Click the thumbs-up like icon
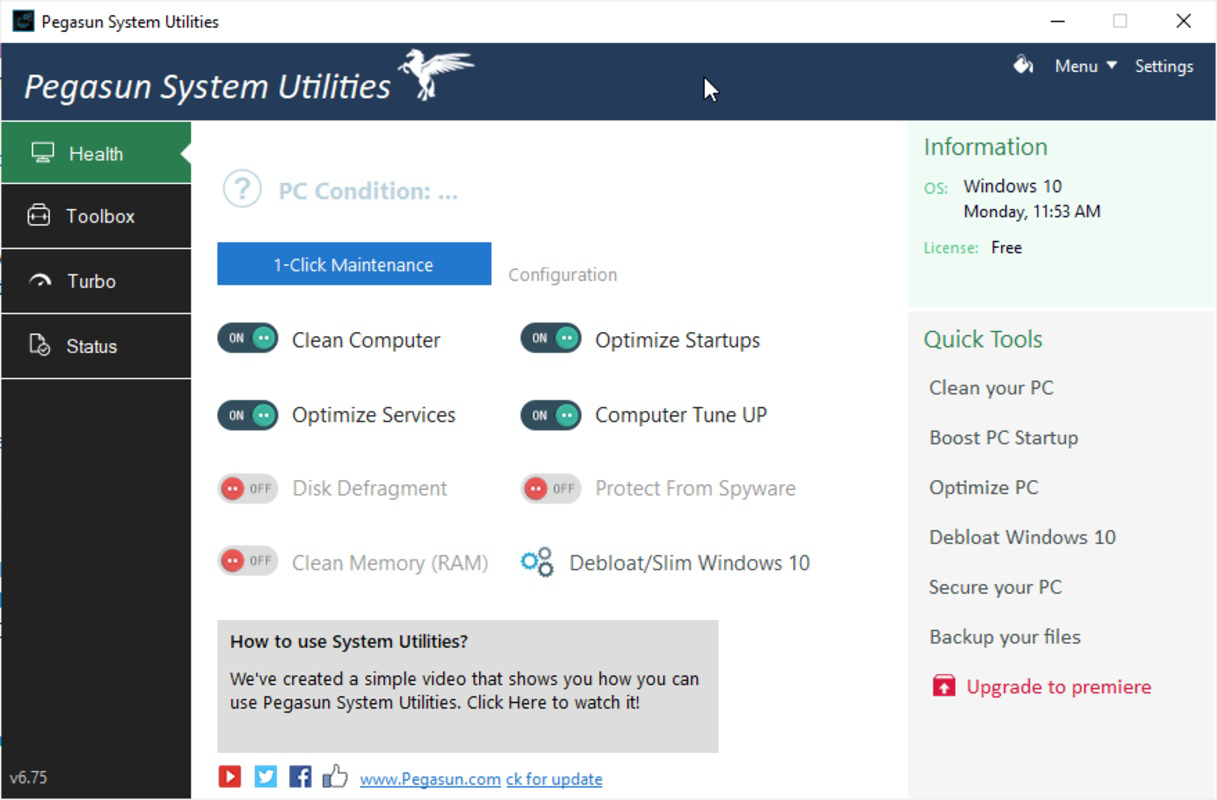The height and width of the screenshot is (800, 1217). click(x=335, y=776)
